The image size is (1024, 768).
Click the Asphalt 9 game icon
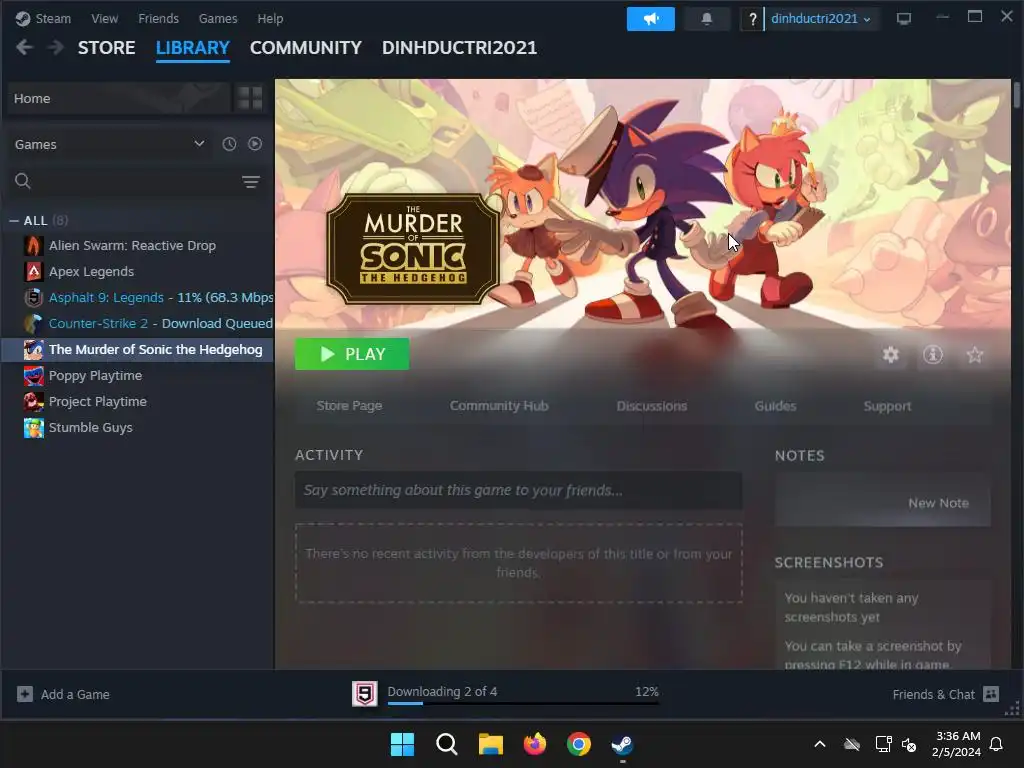coord(33,297)
